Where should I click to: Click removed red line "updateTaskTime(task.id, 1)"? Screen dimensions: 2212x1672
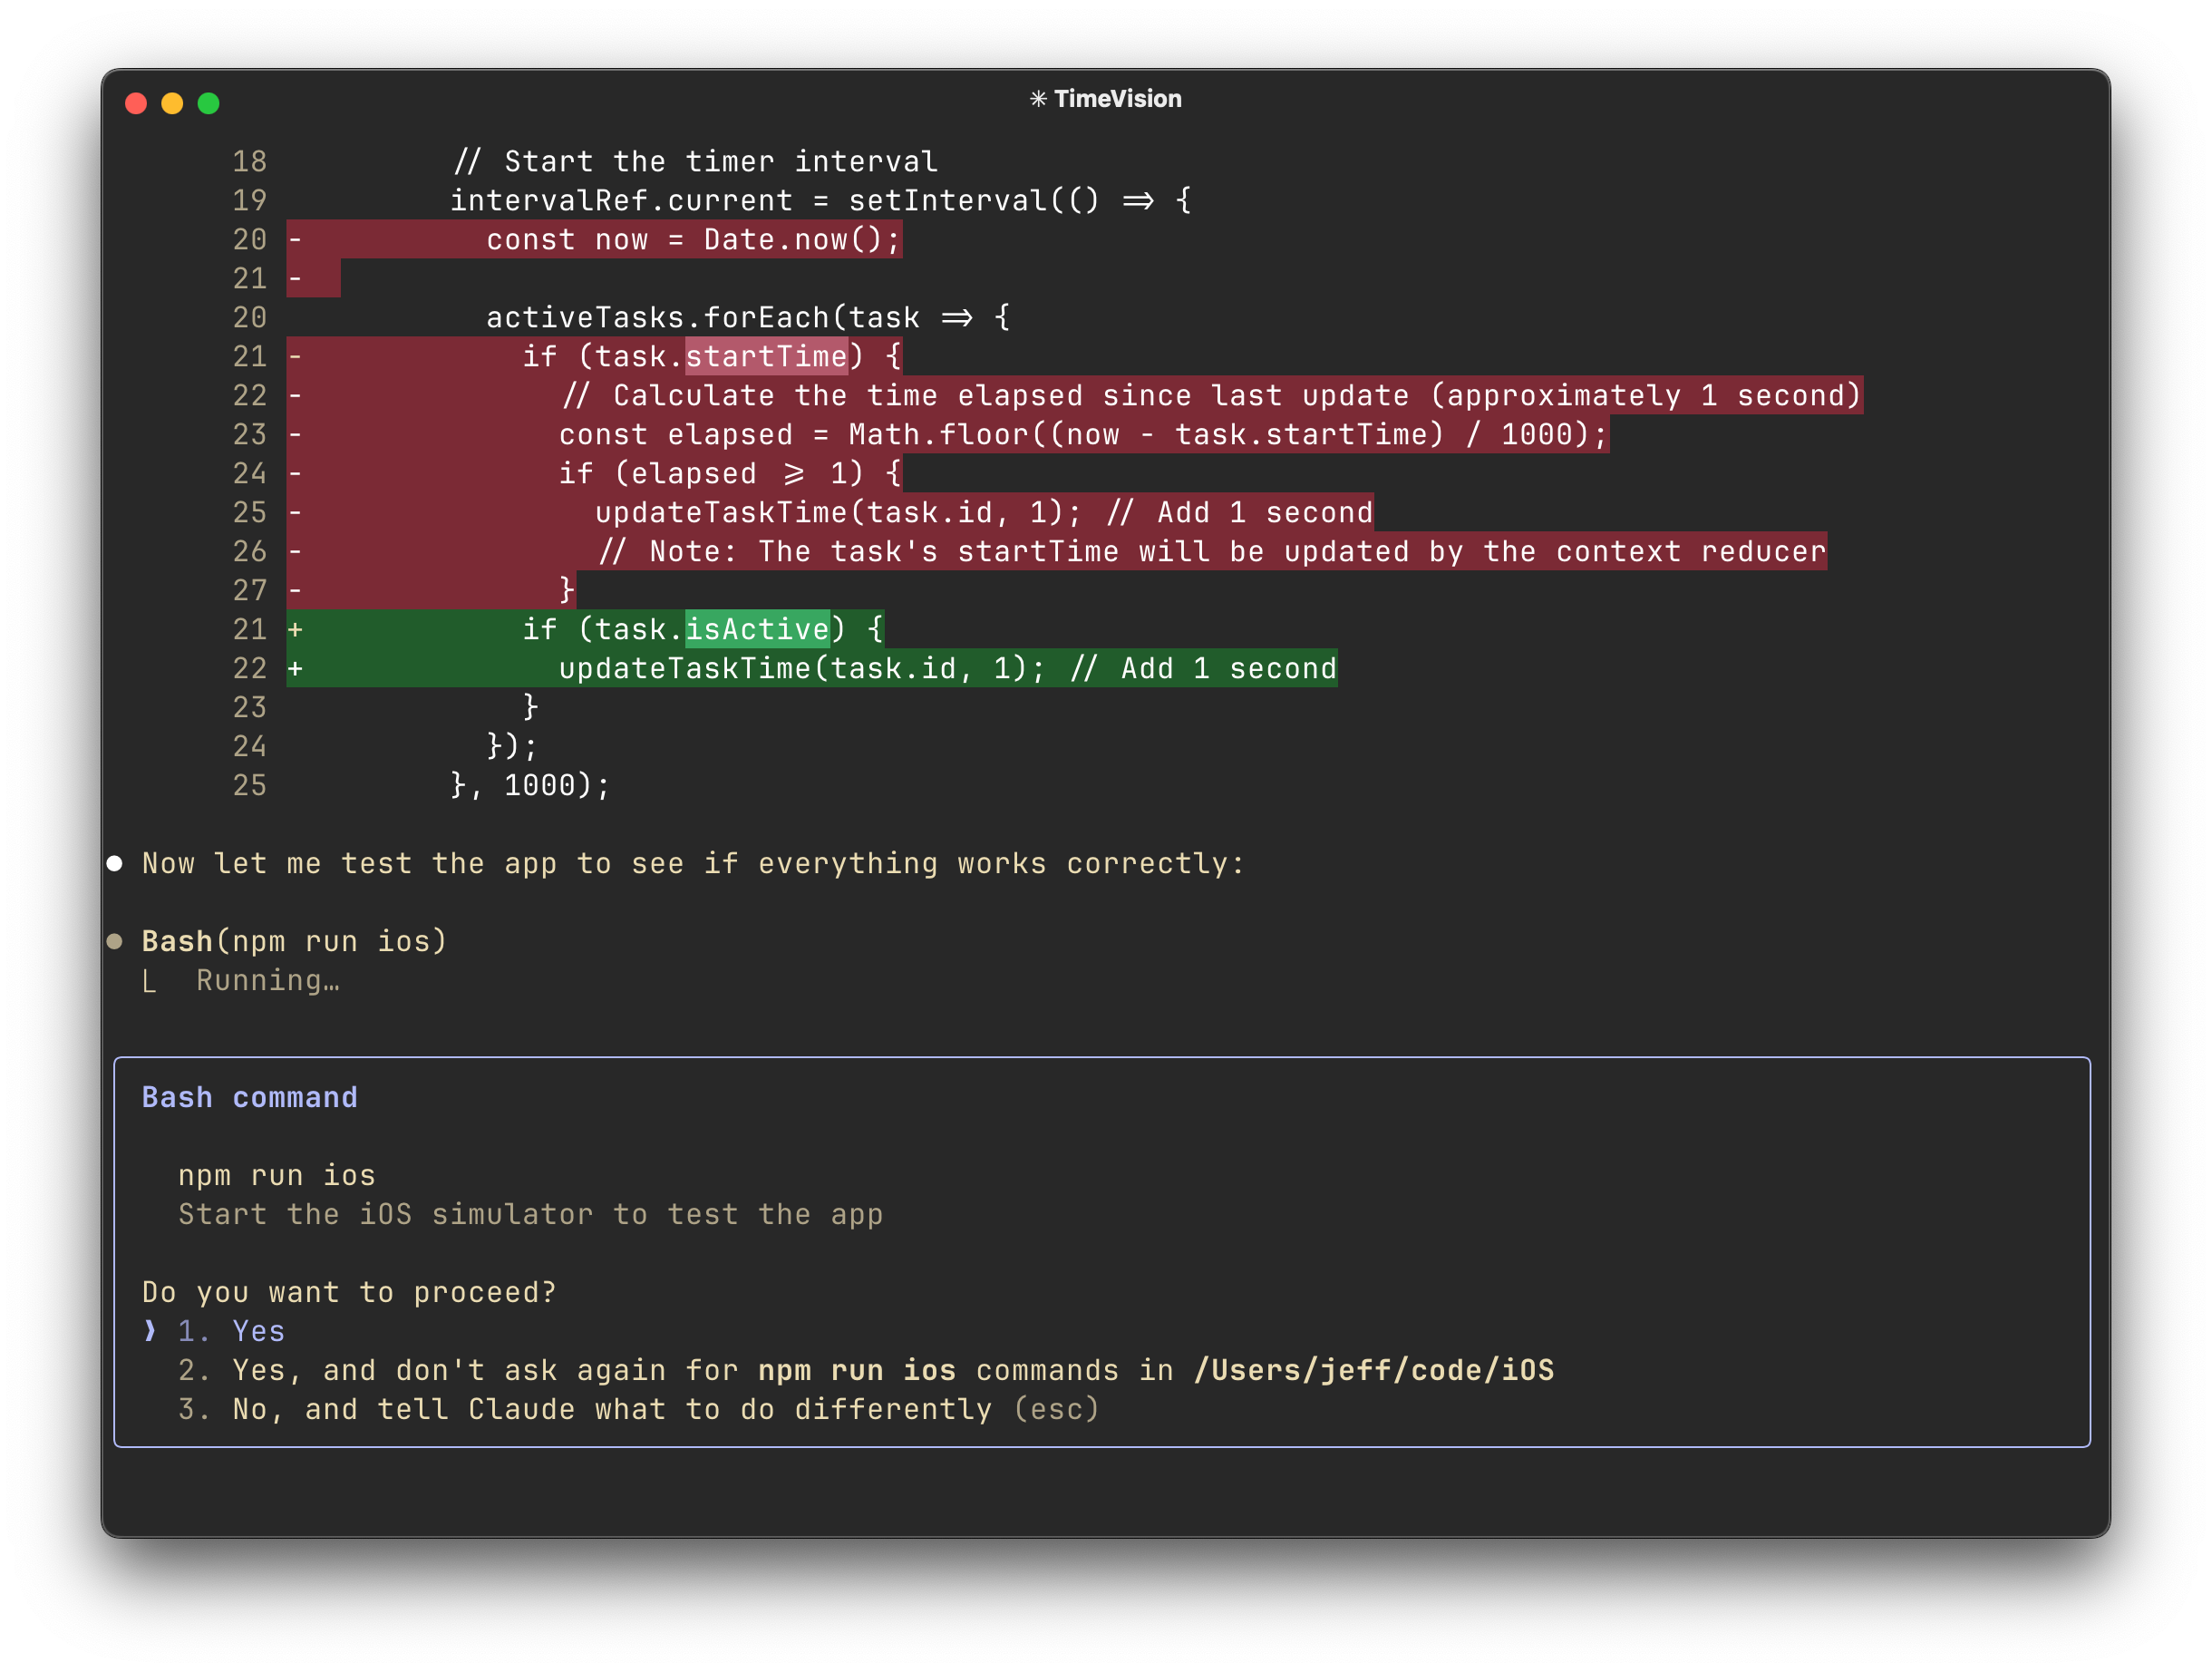tap(984, 512)
